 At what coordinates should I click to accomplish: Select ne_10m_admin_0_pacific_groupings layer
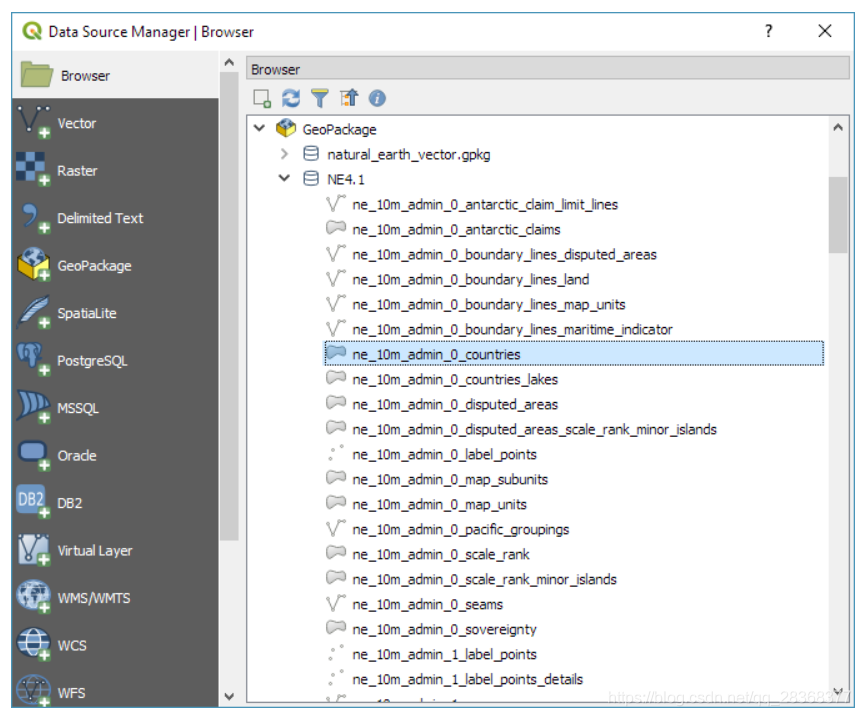(x=461, y=529)
